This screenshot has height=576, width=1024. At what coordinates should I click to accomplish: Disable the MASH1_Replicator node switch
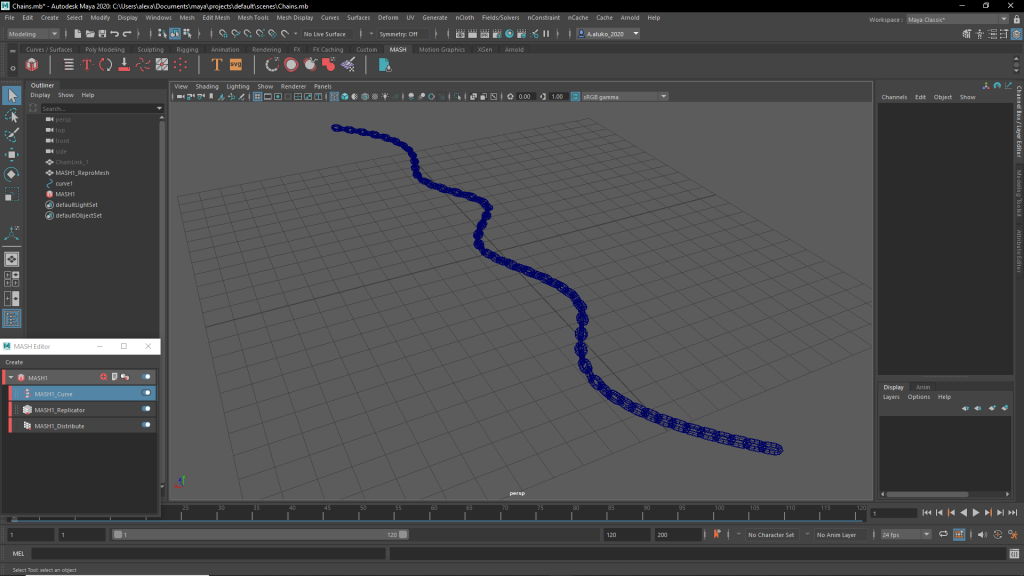(147, 409)
